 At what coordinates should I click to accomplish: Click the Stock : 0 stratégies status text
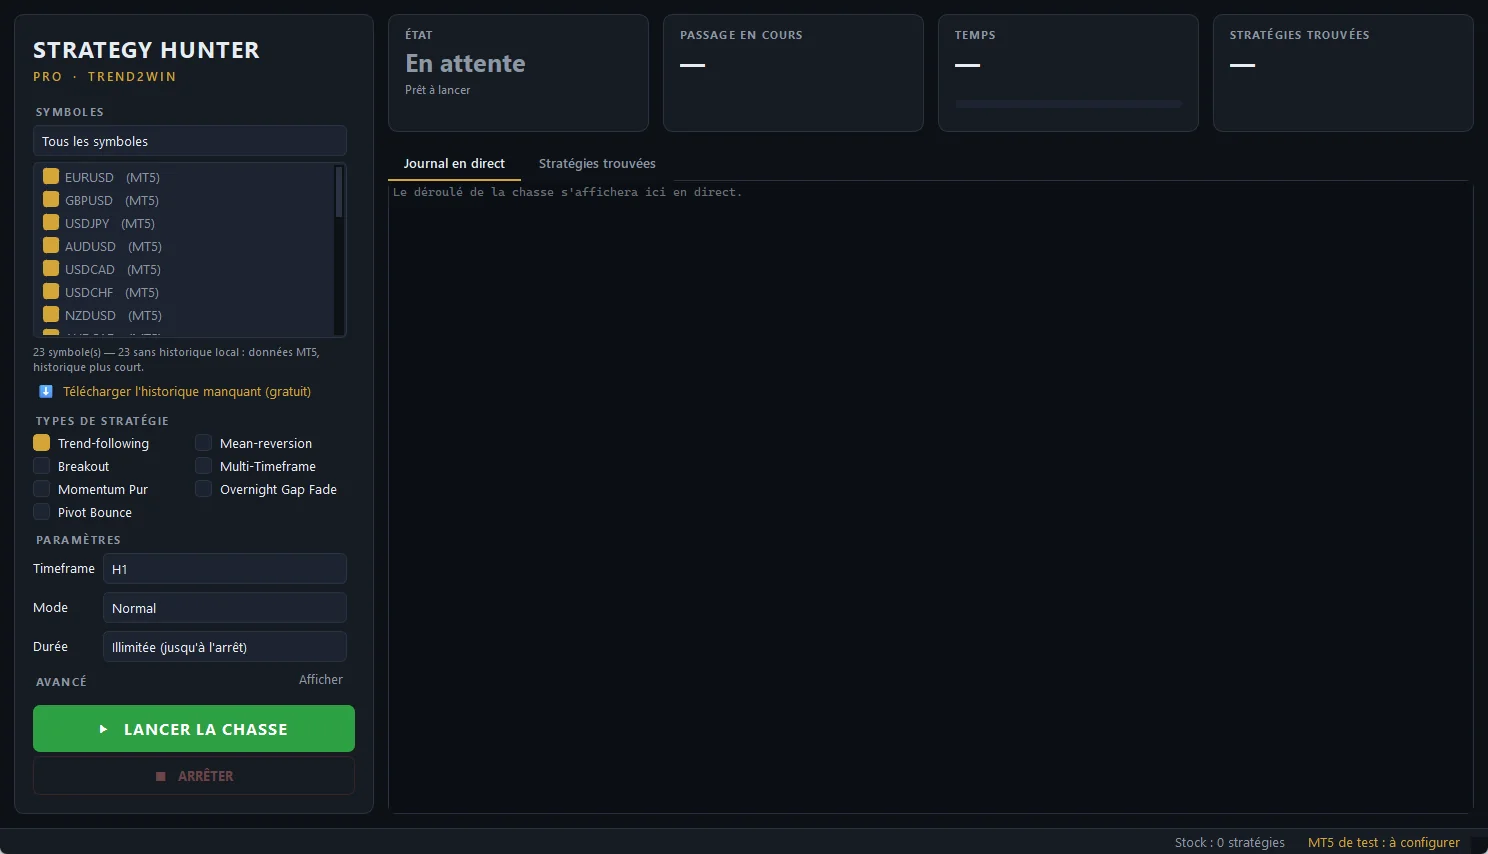1230,842
